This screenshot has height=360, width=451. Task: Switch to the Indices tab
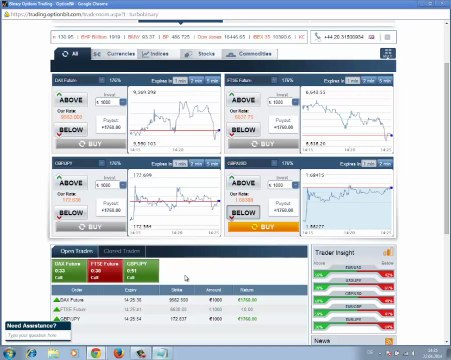tap(158, 54)
